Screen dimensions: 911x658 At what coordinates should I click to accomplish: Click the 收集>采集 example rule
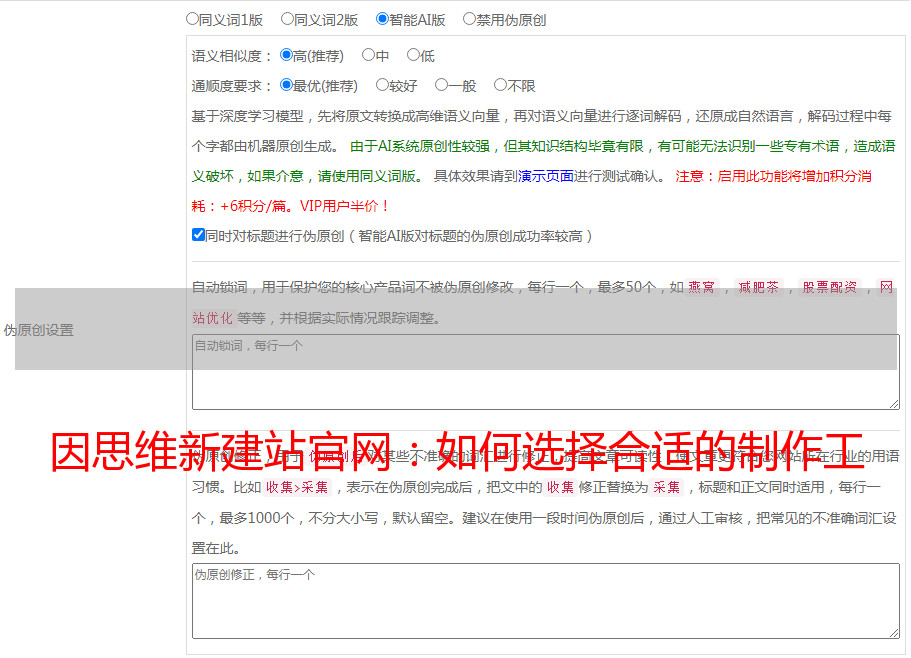pyautogui.click(x=297, y=487)
